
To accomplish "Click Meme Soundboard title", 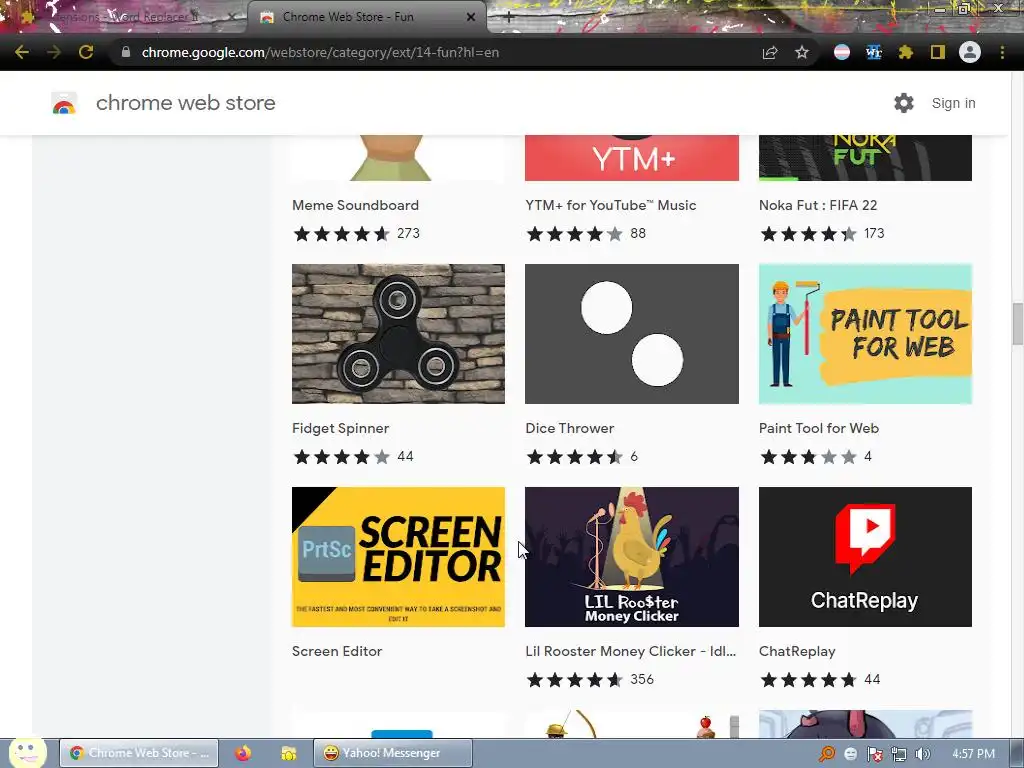I will [x=355, y=205].
